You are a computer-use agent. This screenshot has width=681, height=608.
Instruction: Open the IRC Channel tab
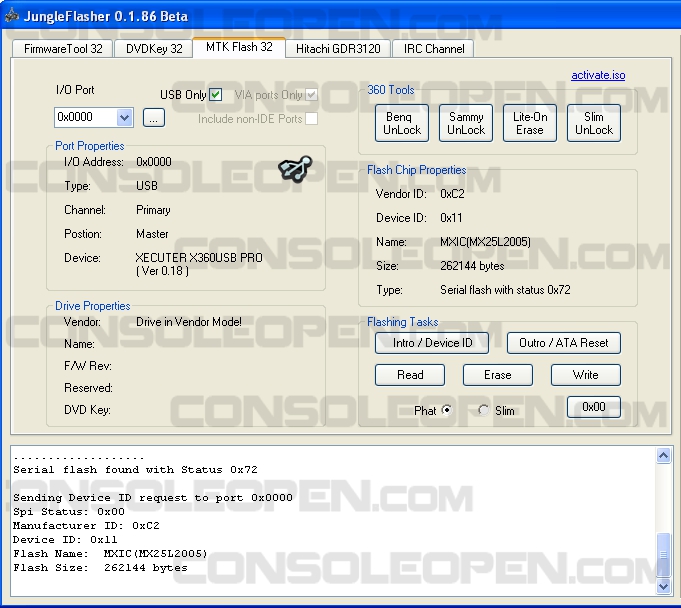[433, 49]
